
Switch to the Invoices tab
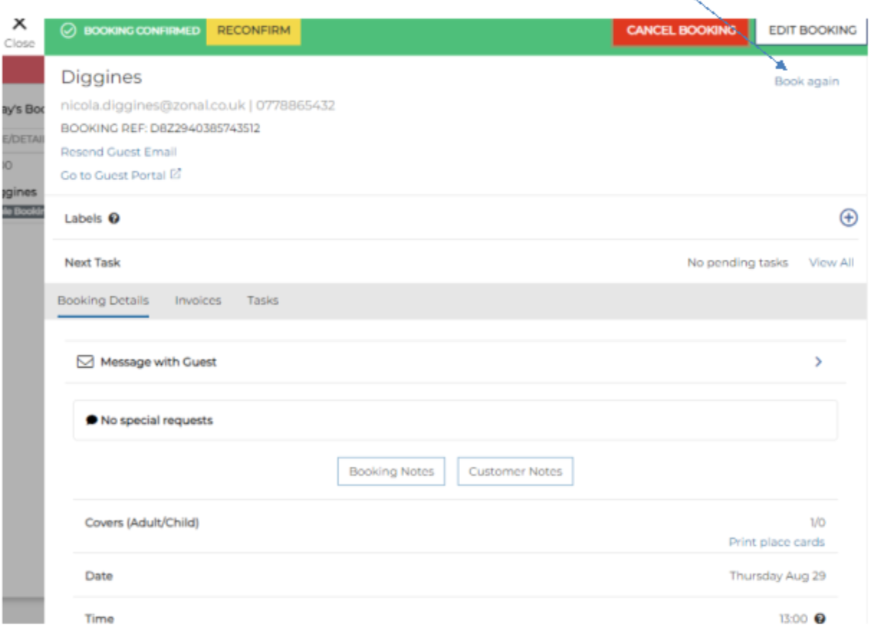pyautogui.click(x=198, y=300)
